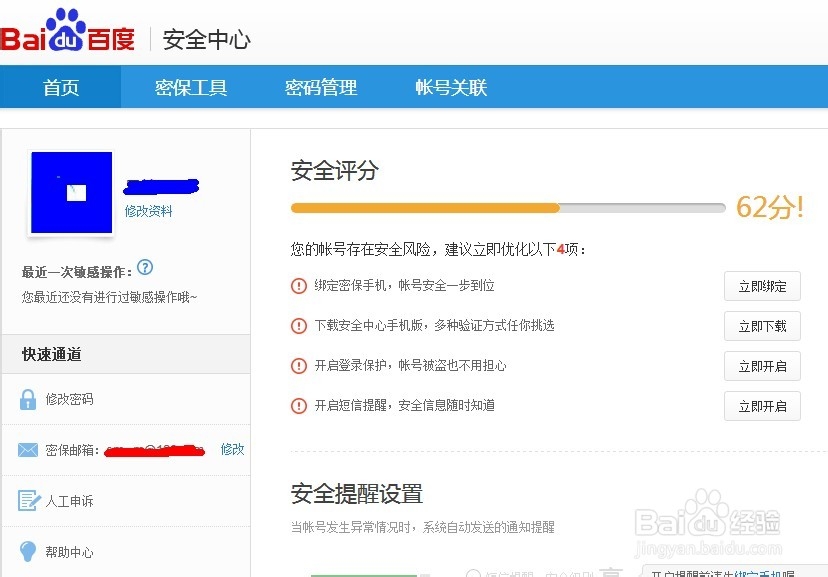Open 帮助中心 link
828x577 pixels.
tap(69, 552)
